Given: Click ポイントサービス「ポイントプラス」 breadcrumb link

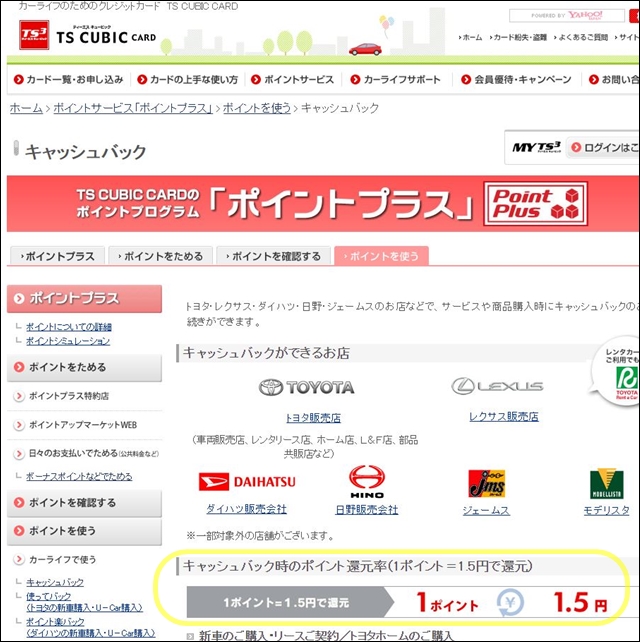Looking at the screenshot, I should pyautogui.click(x=133, y=108).
